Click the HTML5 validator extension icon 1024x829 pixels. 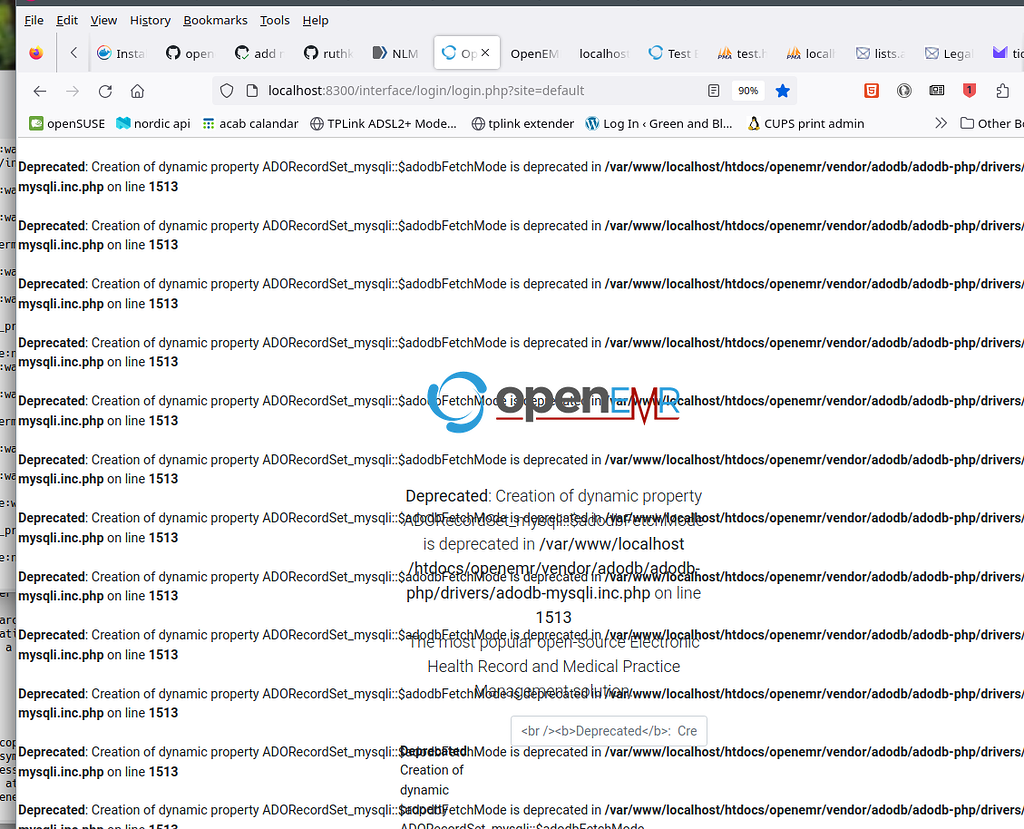click(870, 90)
